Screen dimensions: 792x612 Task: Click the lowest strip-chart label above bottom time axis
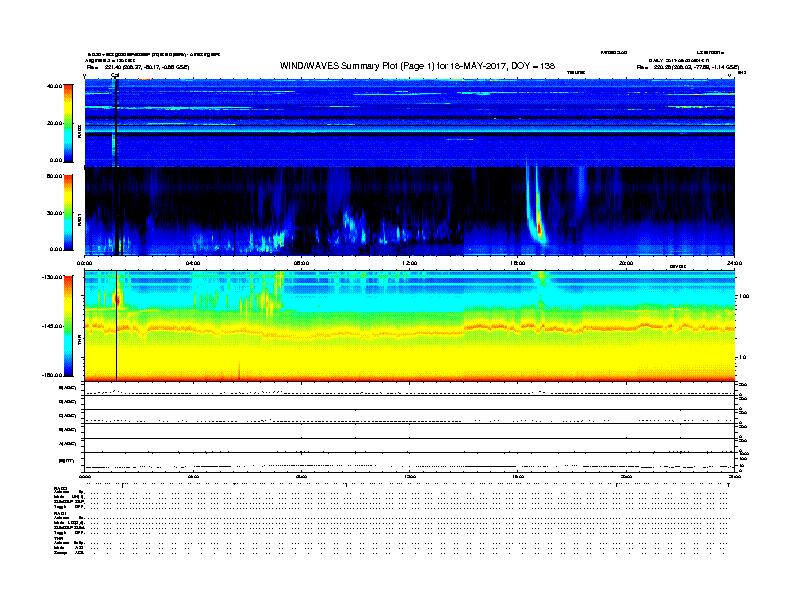click(x=66, y=461)
